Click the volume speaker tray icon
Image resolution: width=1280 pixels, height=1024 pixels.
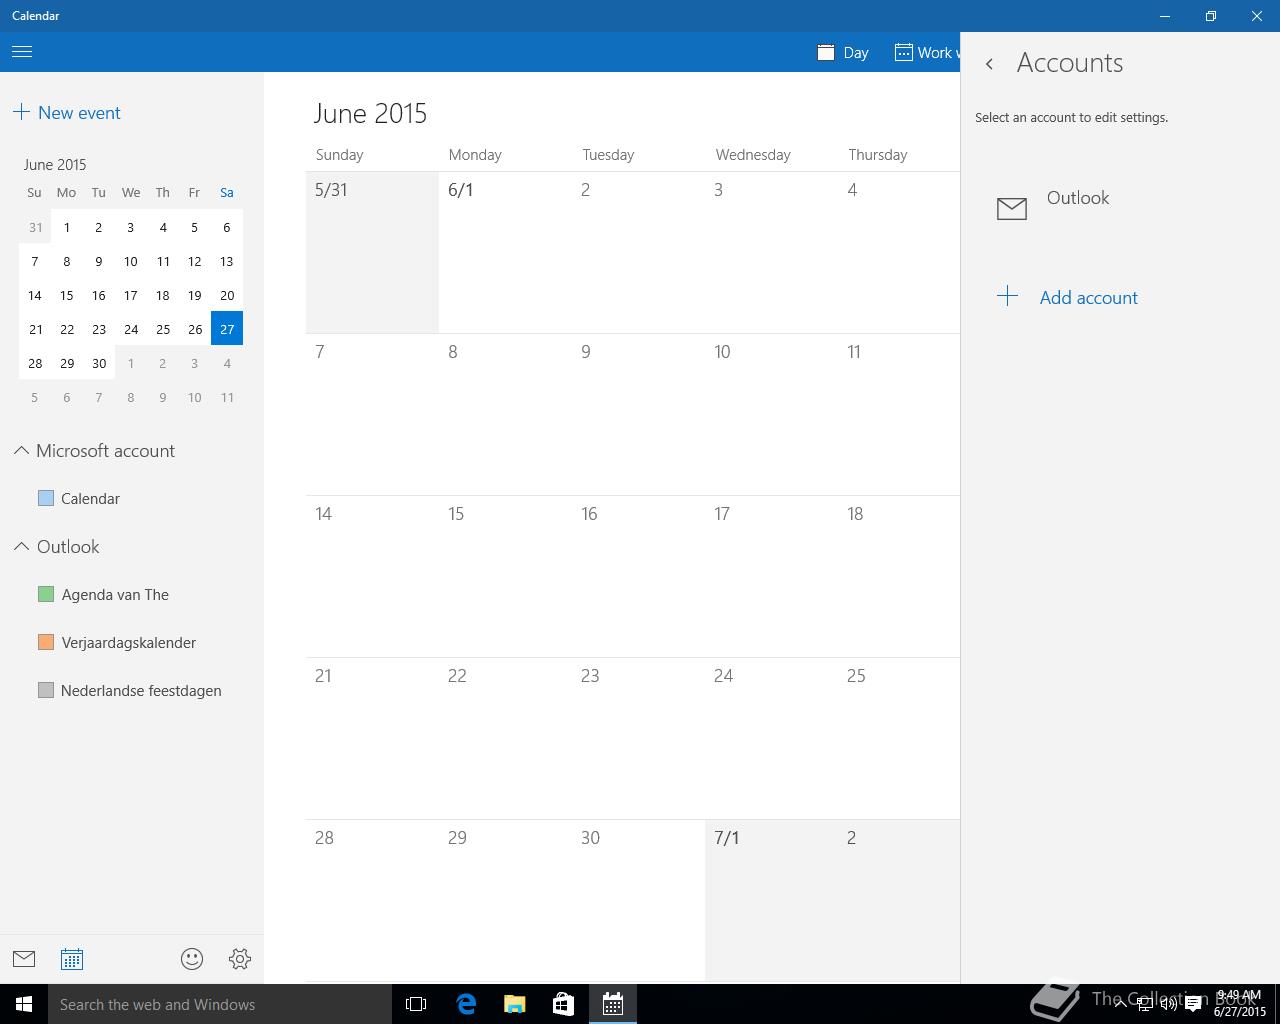(x=1168, y=1004)
